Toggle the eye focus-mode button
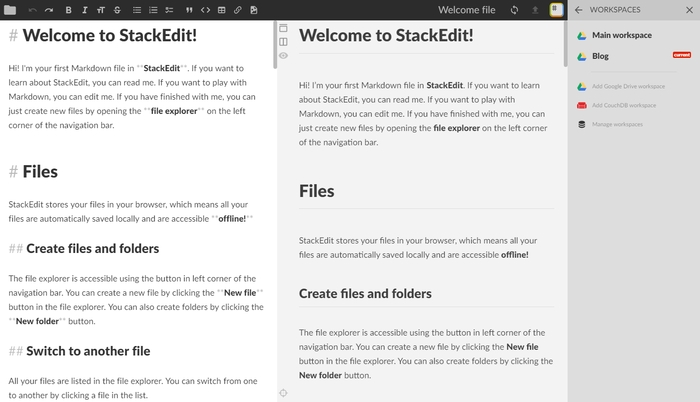The image size is (700, 402). tap(283, 56)
